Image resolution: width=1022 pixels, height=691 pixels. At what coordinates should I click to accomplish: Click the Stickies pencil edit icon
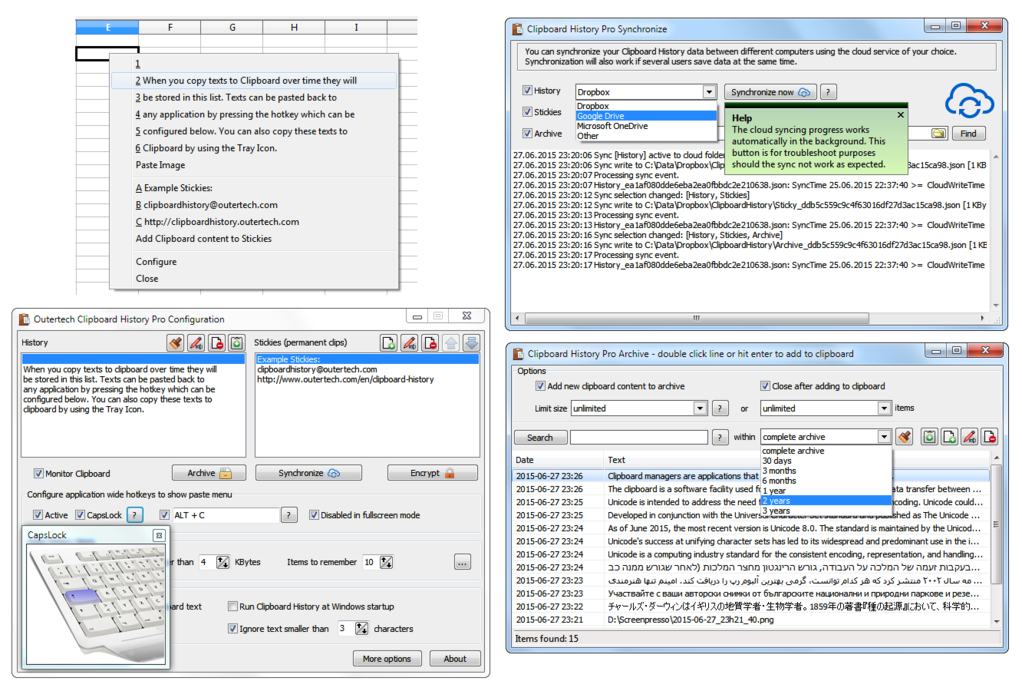coord(409,343)
